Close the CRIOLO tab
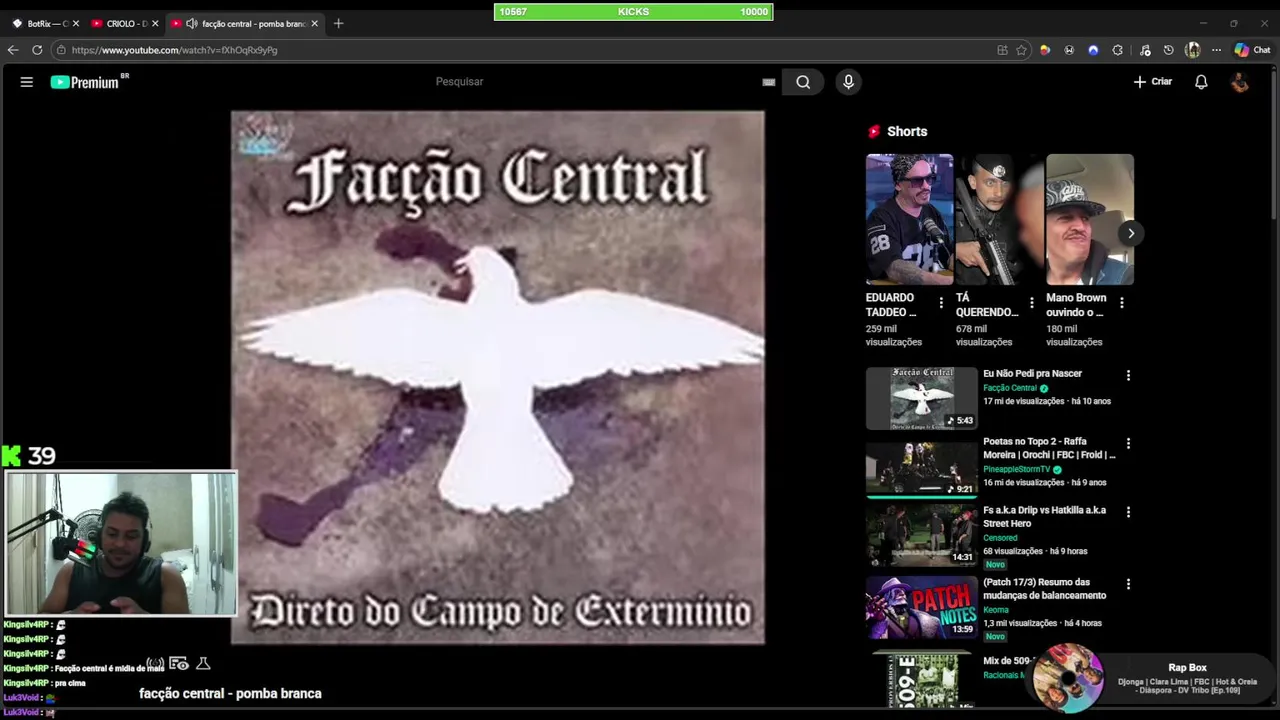Screen dimensions: 1280x720 [x=155, y=23]
